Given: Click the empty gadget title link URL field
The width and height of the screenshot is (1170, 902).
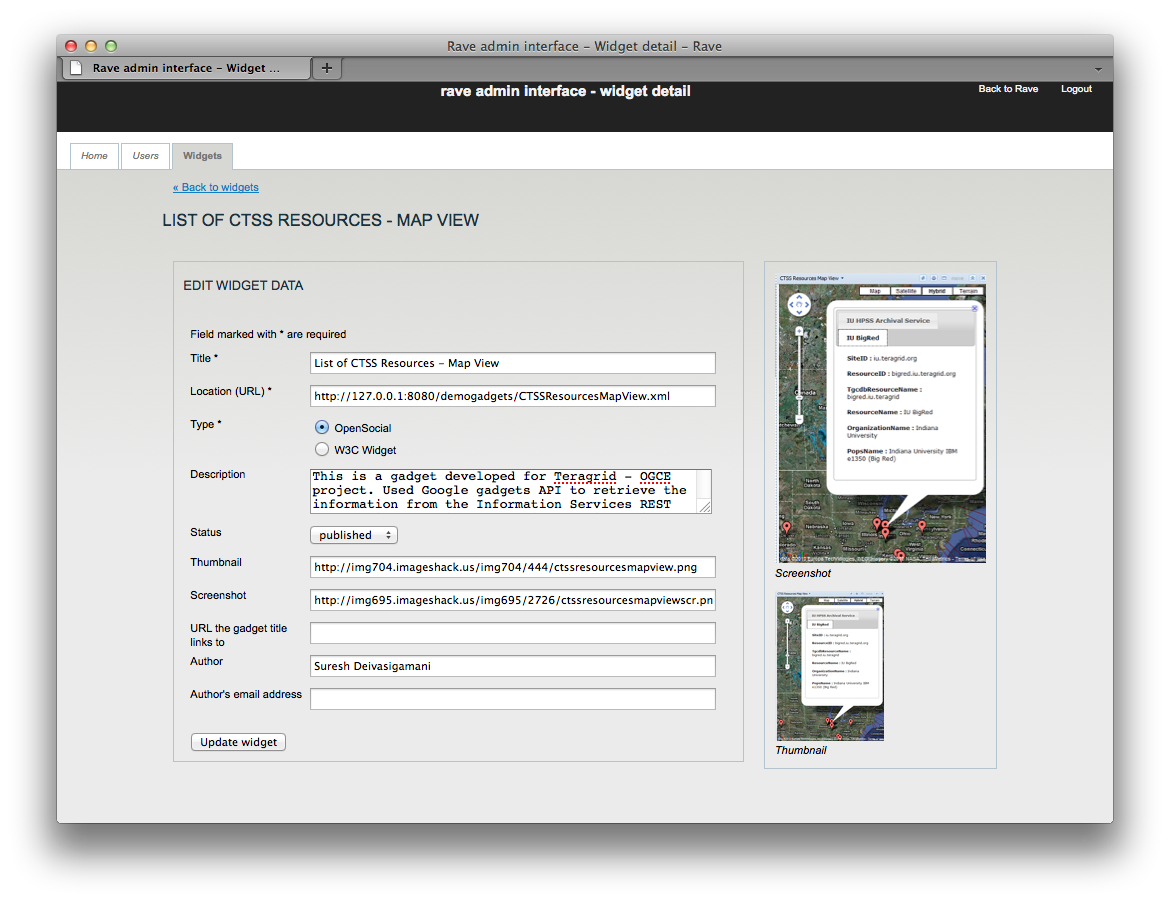Looking at the screenshot, I should coord(512,633).
